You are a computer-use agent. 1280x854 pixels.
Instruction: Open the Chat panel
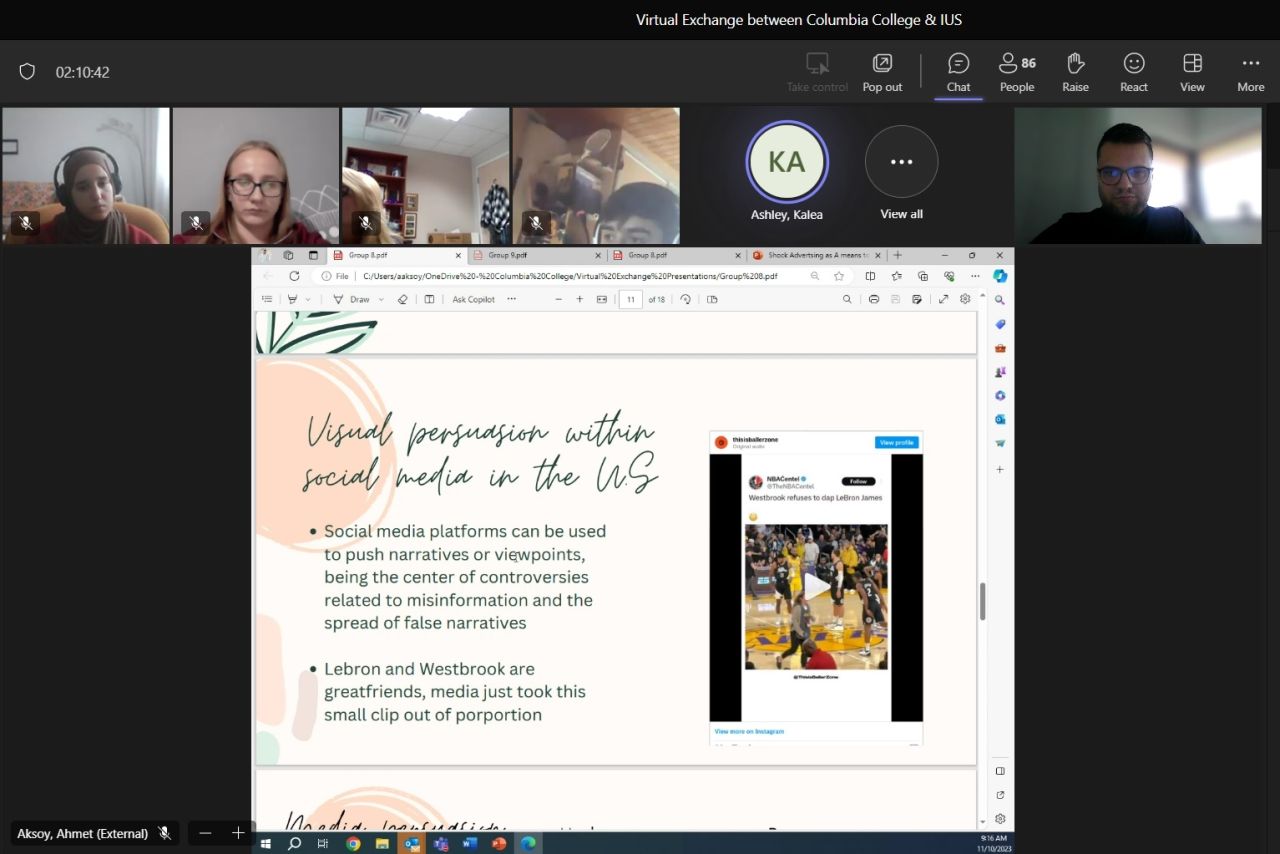click(958, 73)
